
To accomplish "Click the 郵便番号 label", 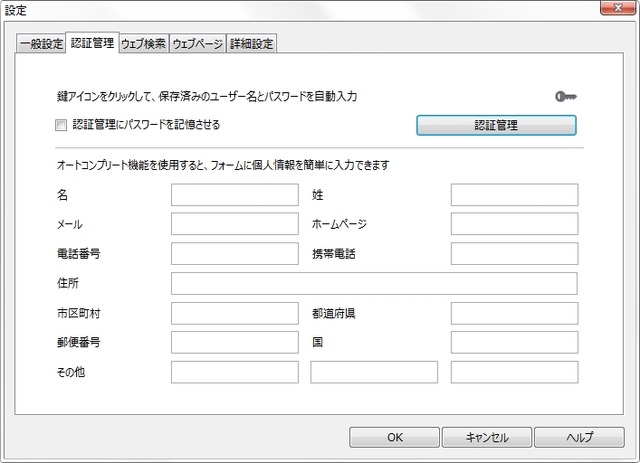I will click(x=78, y=342).
